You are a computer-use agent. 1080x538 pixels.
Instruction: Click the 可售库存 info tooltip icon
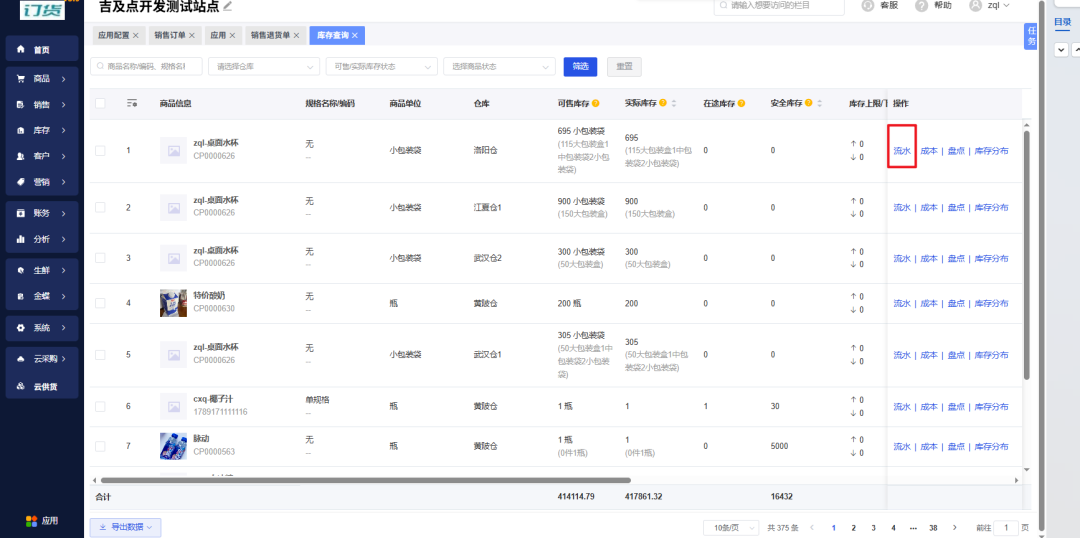(x=595, y=103)
